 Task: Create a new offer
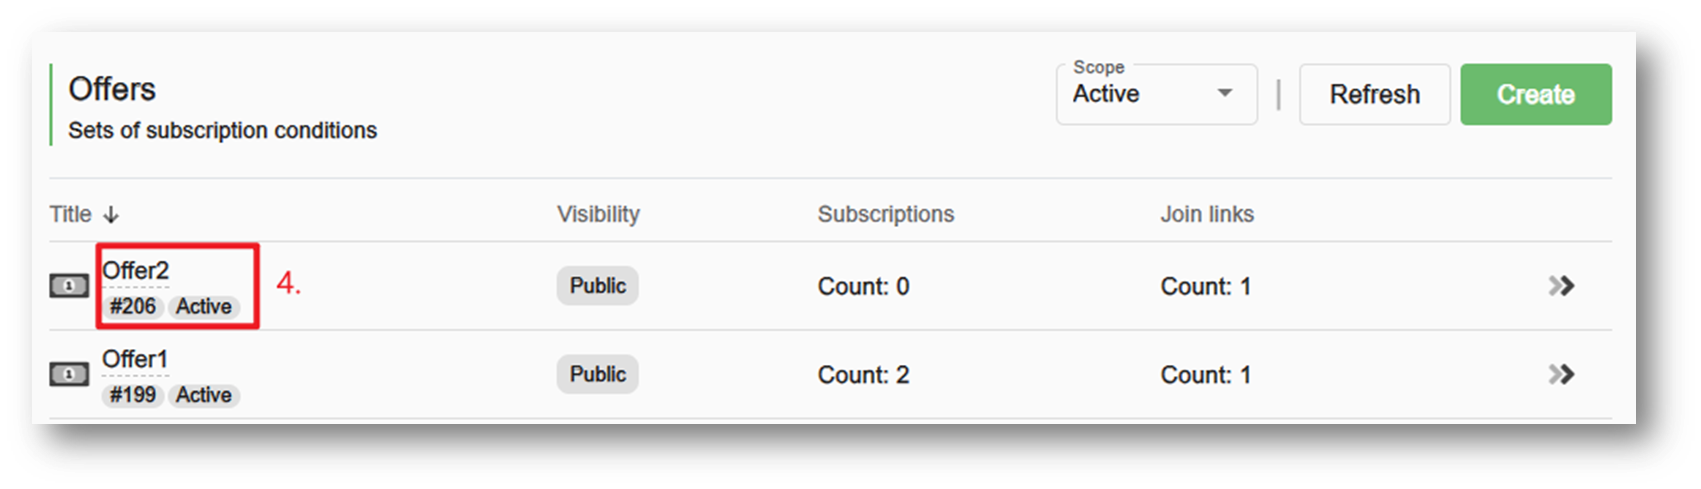tap(1536, 94)
